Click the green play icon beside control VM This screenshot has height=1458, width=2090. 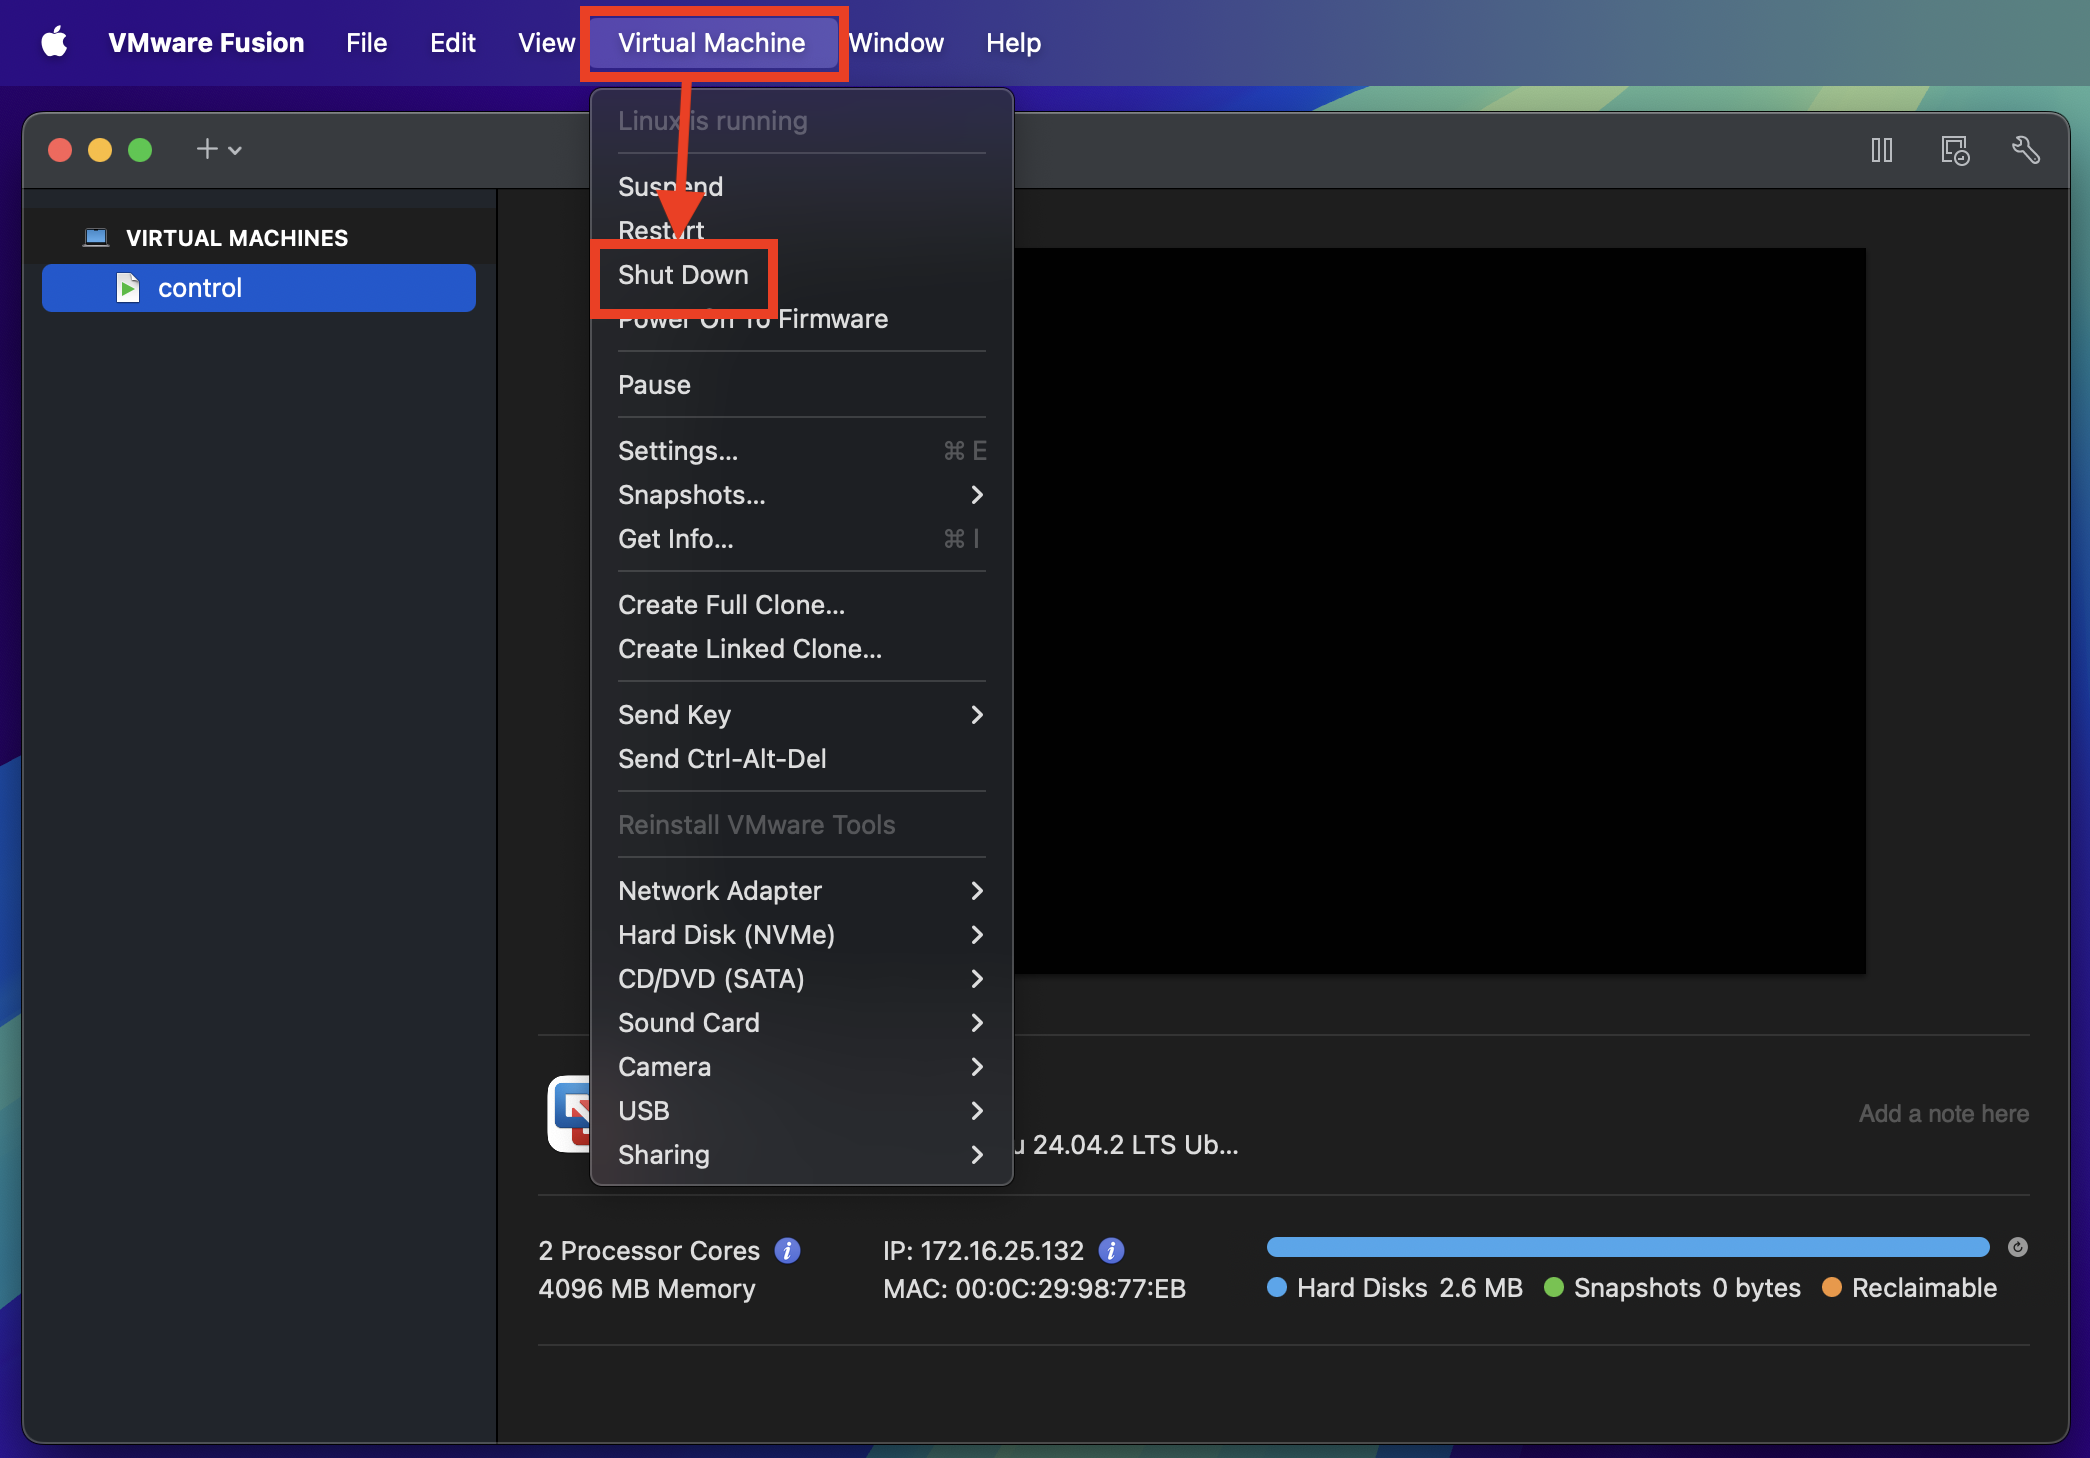pos(128,288)
